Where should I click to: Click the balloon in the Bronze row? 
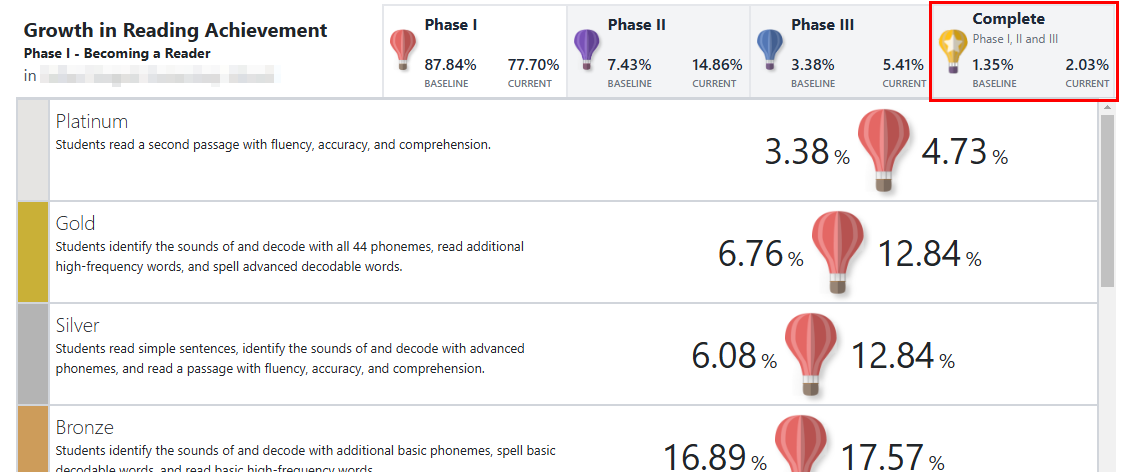click(x=801, y=443)
